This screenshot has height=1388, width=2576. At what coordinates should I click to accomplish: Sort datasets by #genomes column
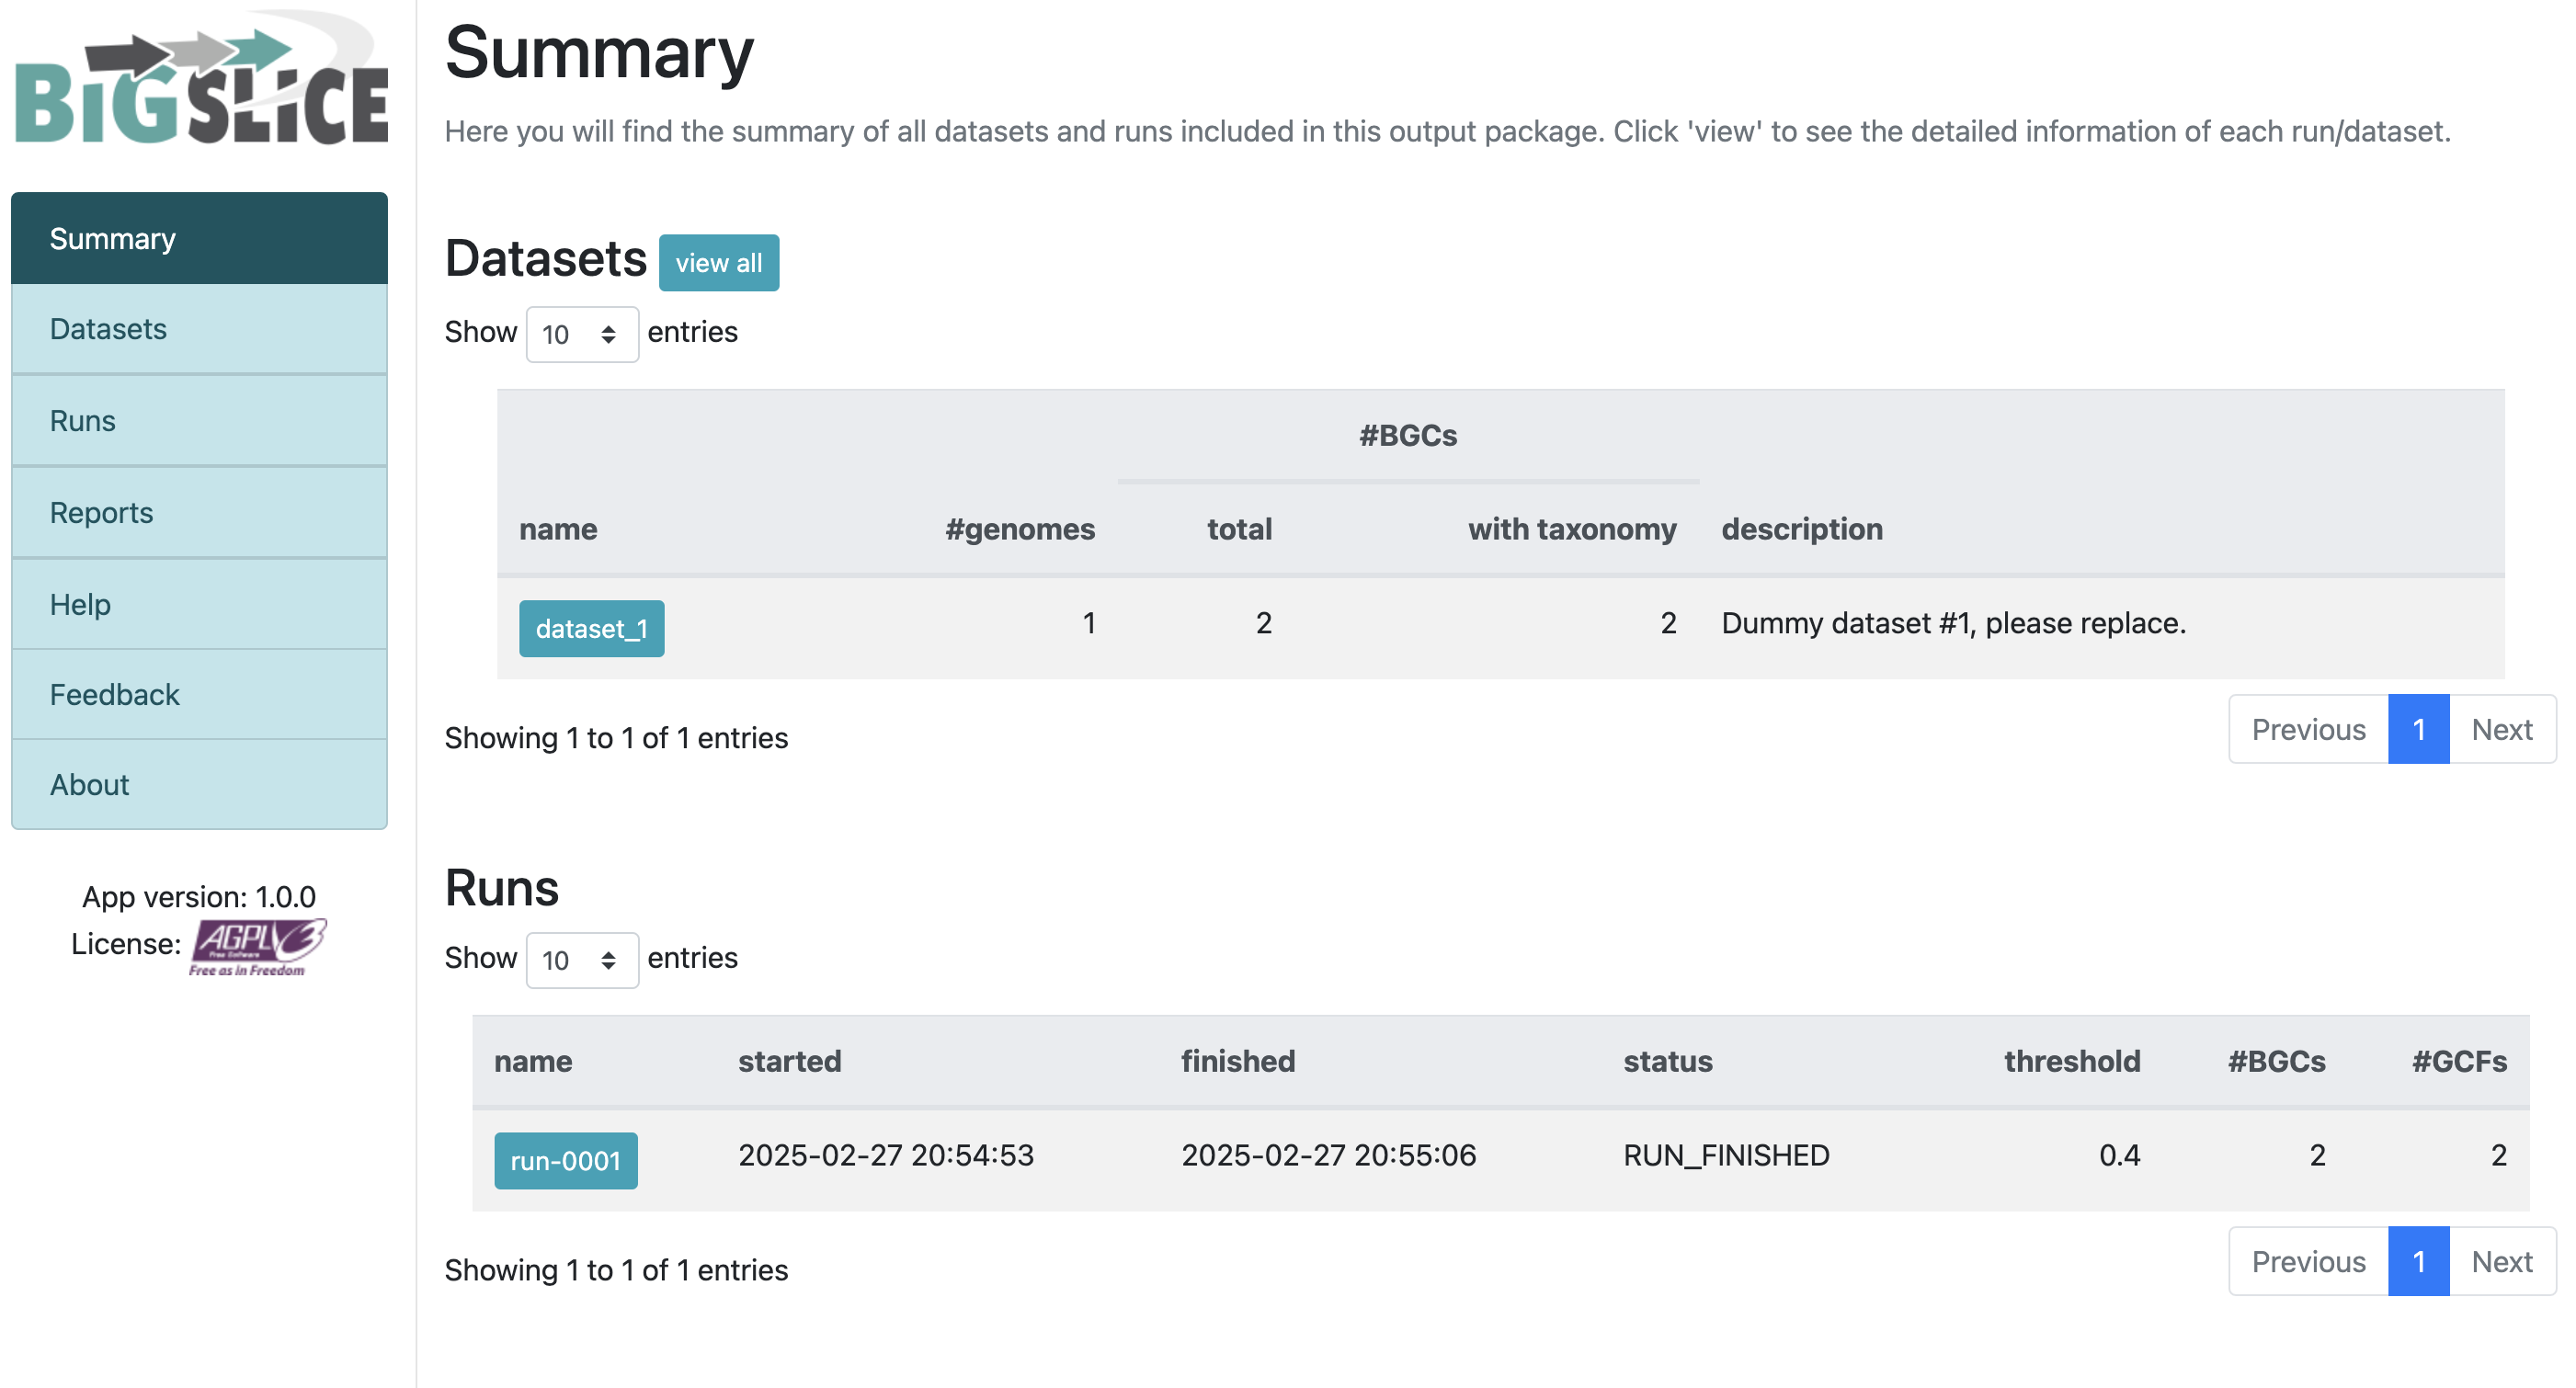(x=1019, y=528)
